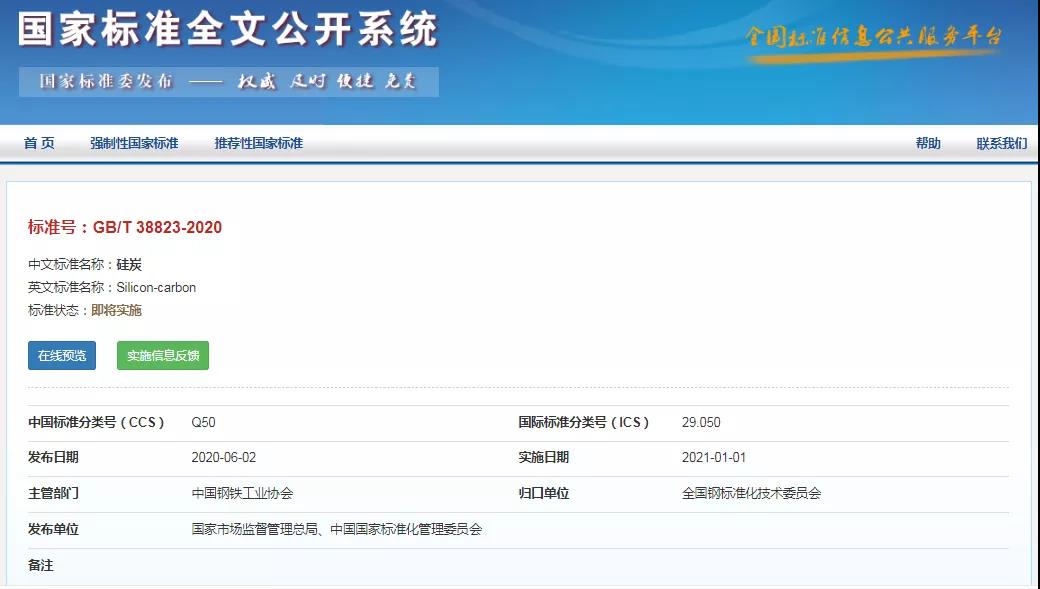The height and width of the screenshot is (589, 1040).
Task: Click the ICS value 29.050
Action: coord(701,422)
